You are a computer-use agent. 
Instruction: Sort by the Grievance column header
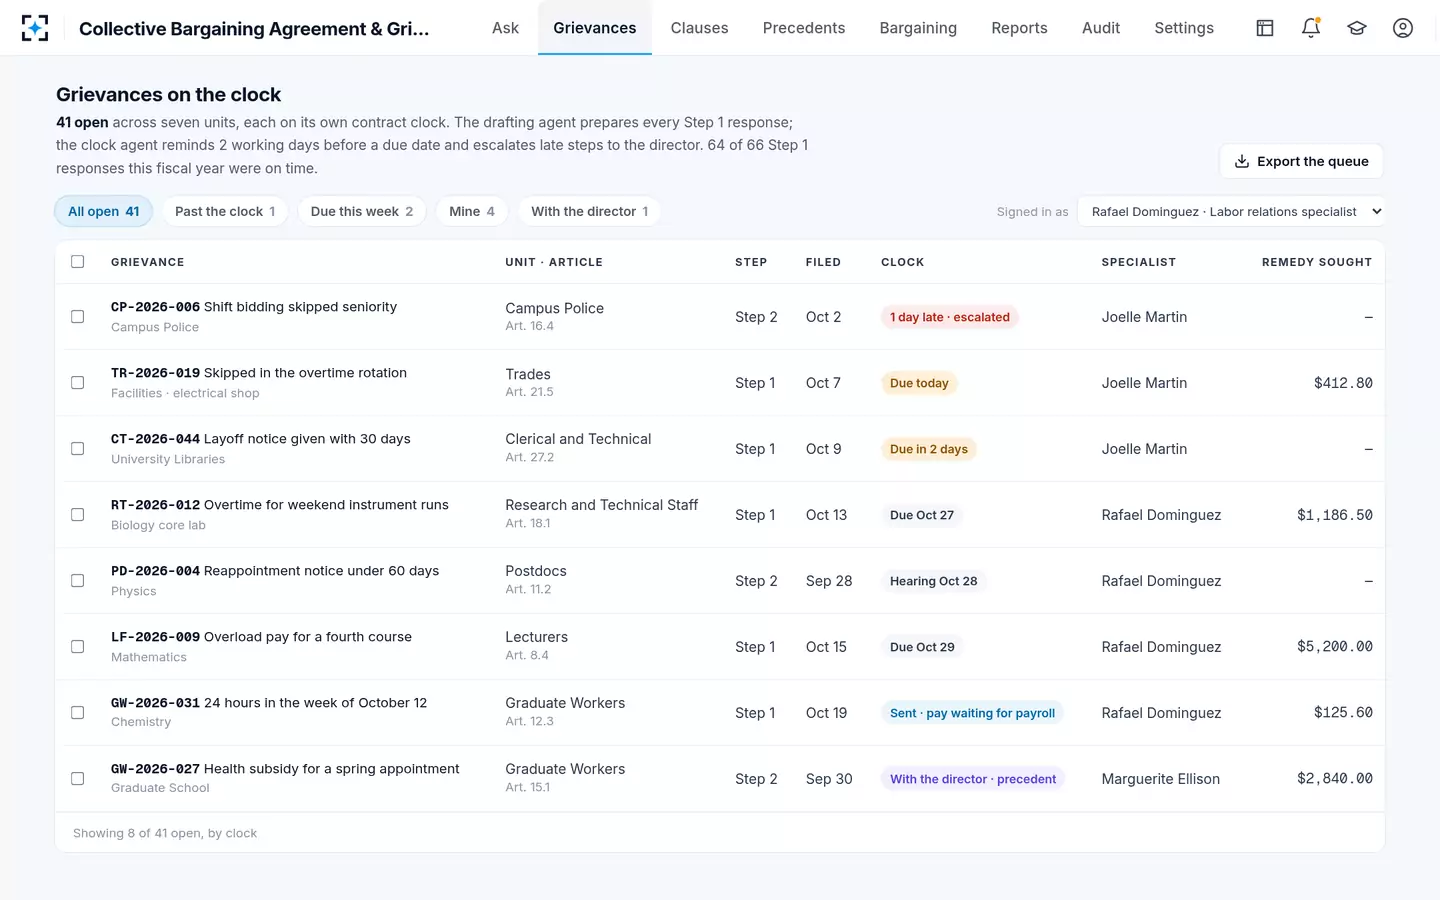tap(148, 262)
